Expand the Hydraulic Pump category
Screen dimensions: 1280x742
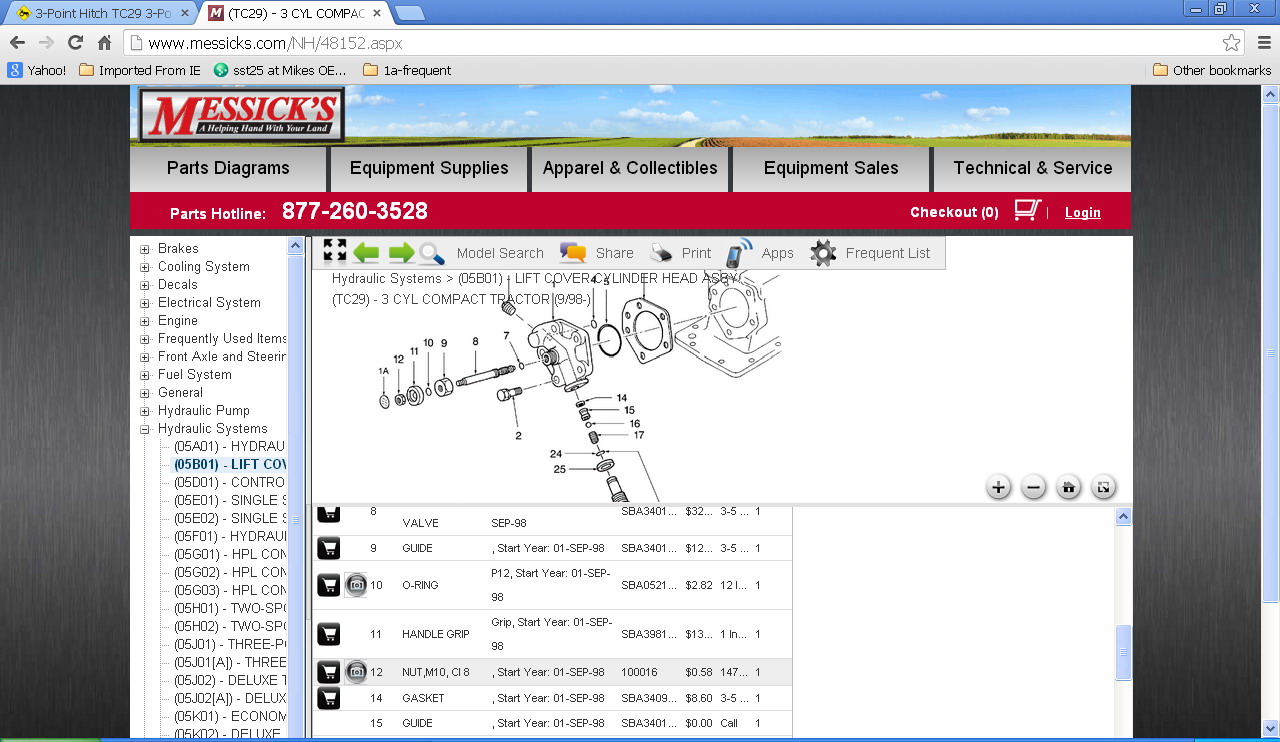[x=145, y=411]
